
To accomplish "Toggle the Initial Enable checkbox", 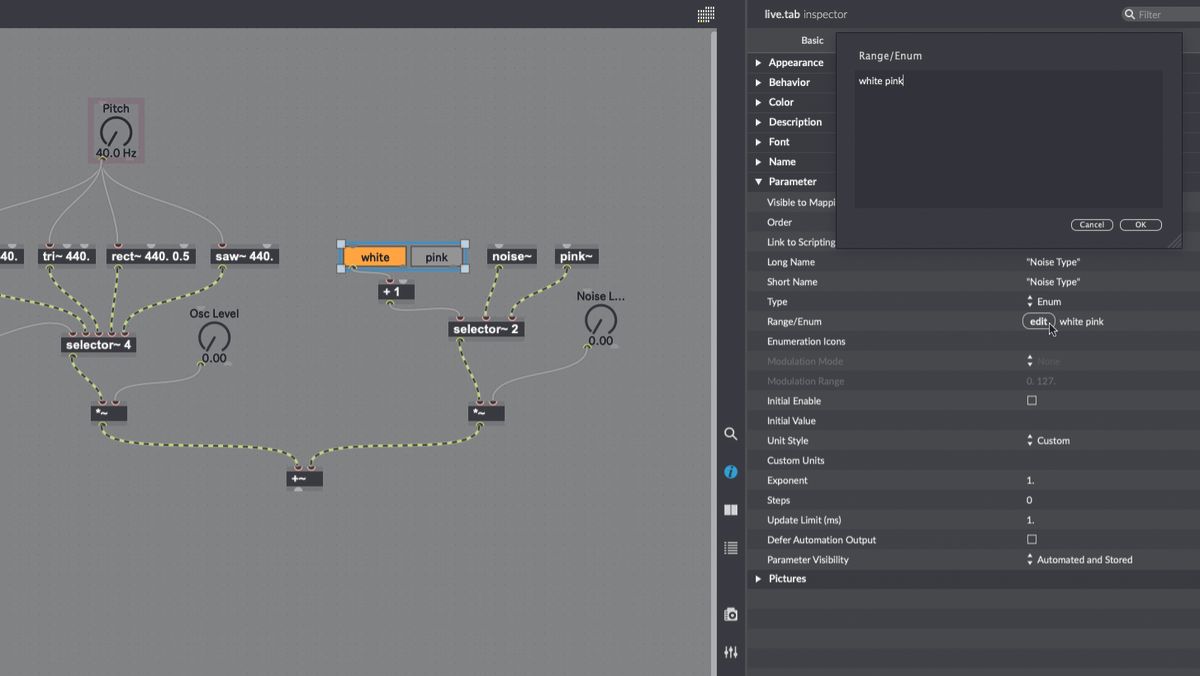I will [x=1032, y=400].
